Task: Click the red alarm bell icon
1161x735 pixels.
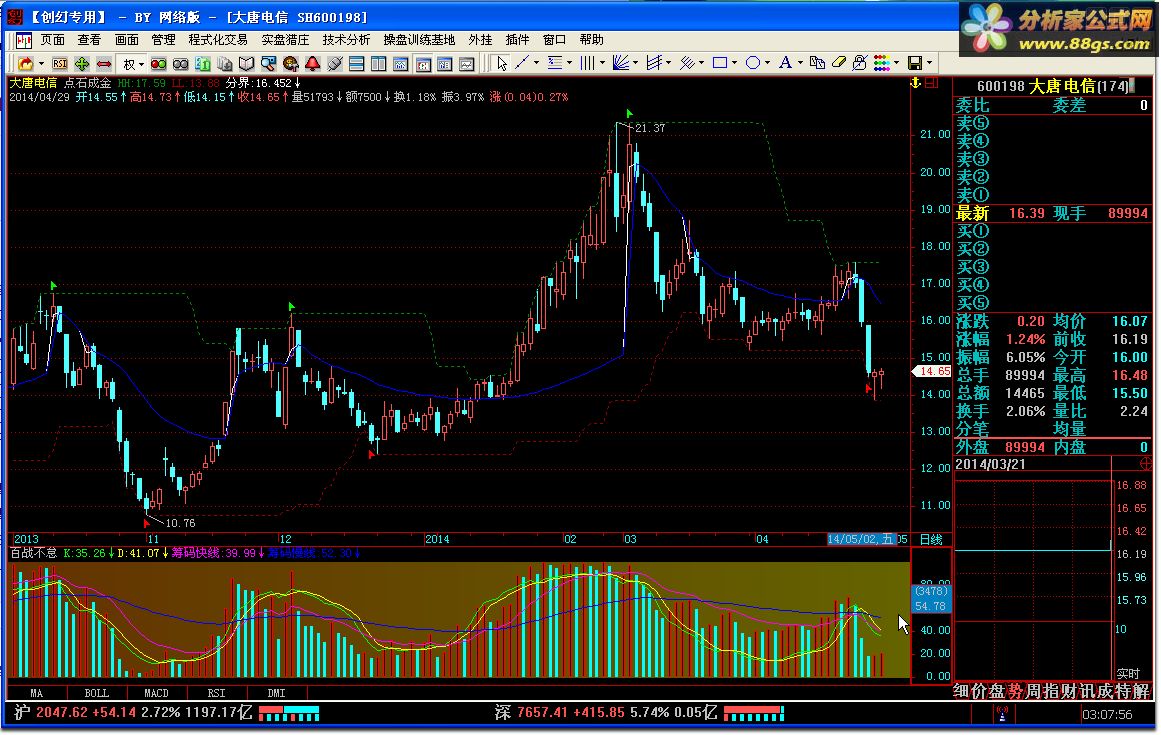Action: (312, 64)
